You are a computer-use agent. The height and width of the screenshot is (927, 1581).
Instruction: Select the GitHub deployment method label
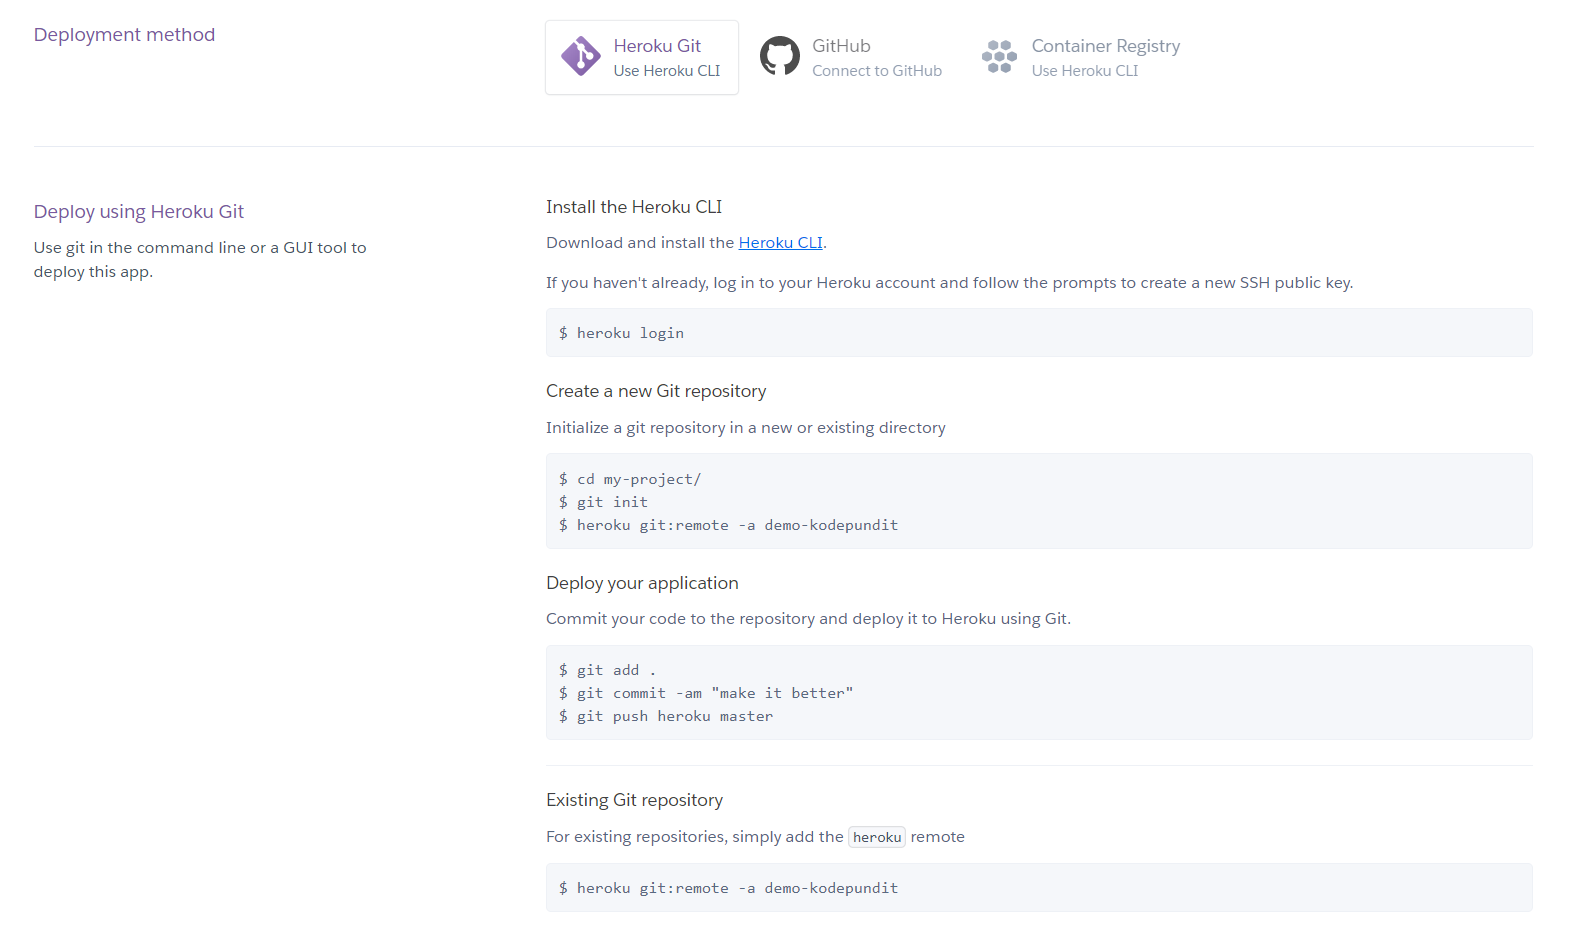(841, 46)
